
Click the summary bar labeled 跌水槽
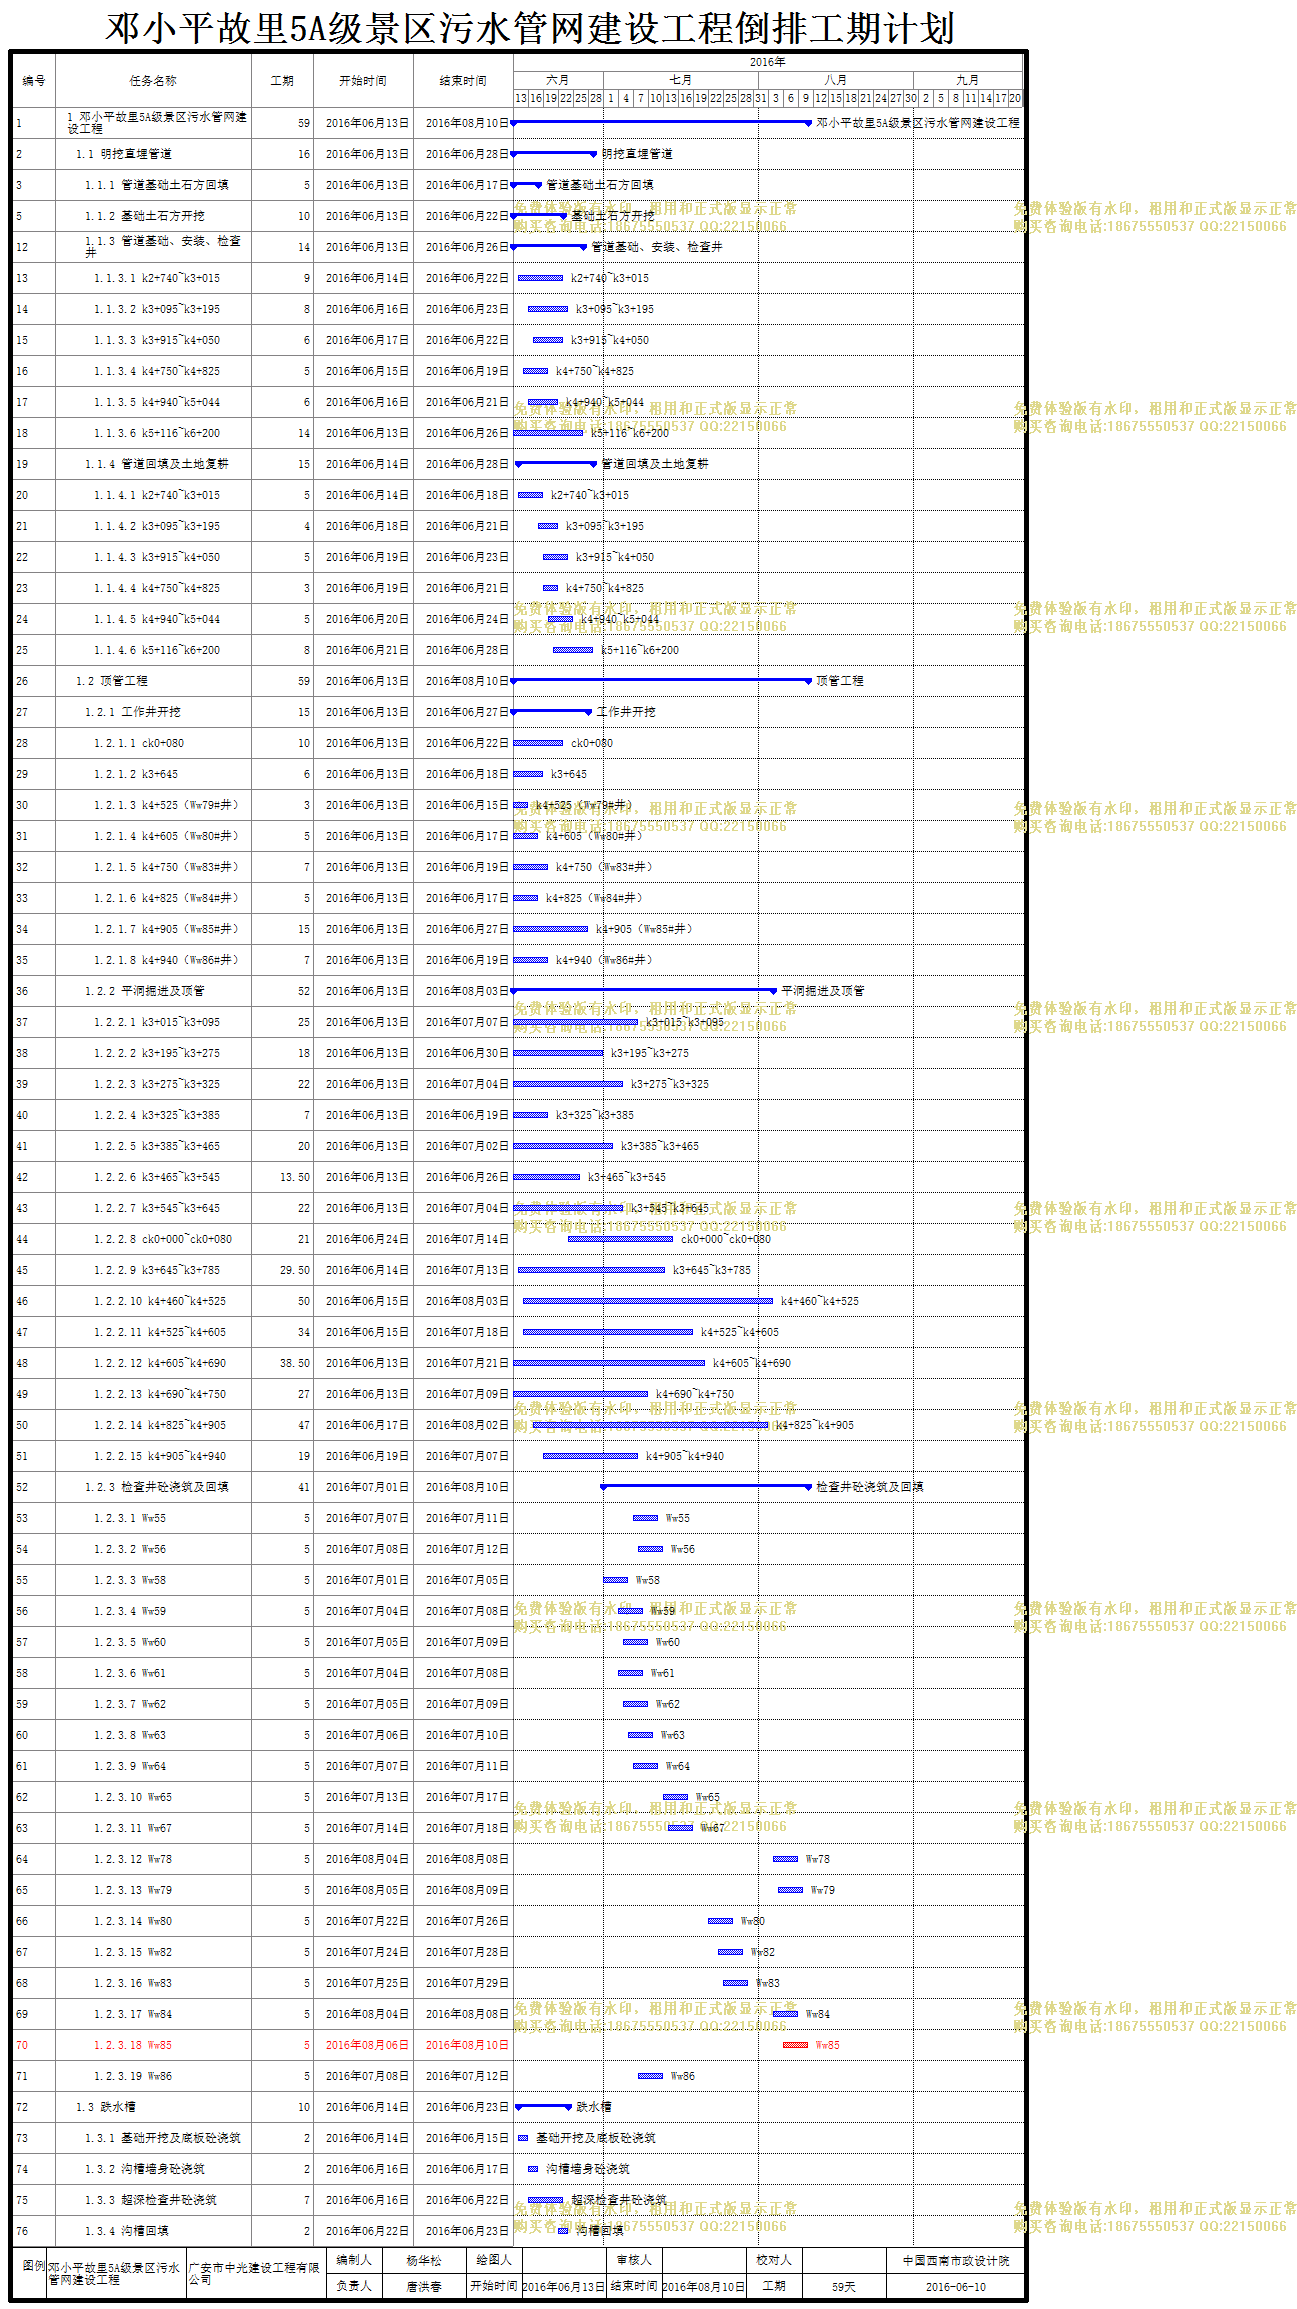[544, 2106]
